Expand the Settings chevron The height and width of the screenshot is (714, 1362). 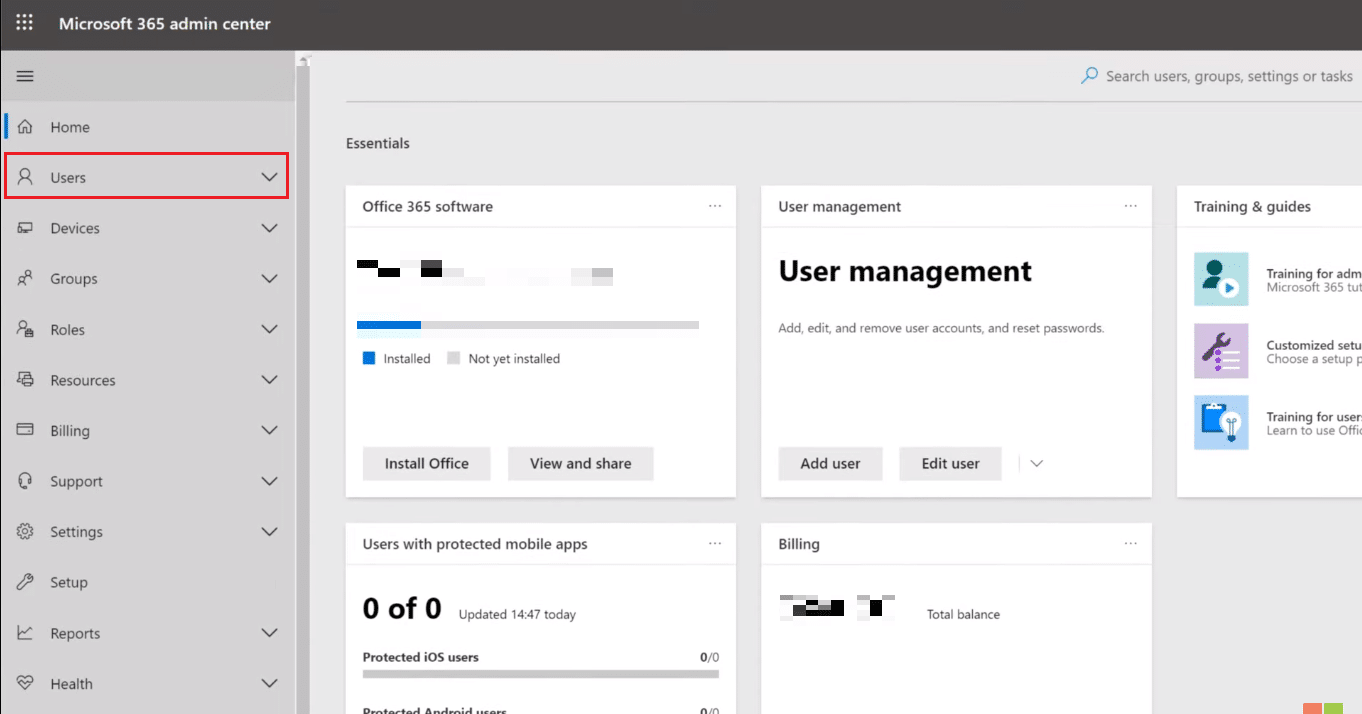(269, 532)
